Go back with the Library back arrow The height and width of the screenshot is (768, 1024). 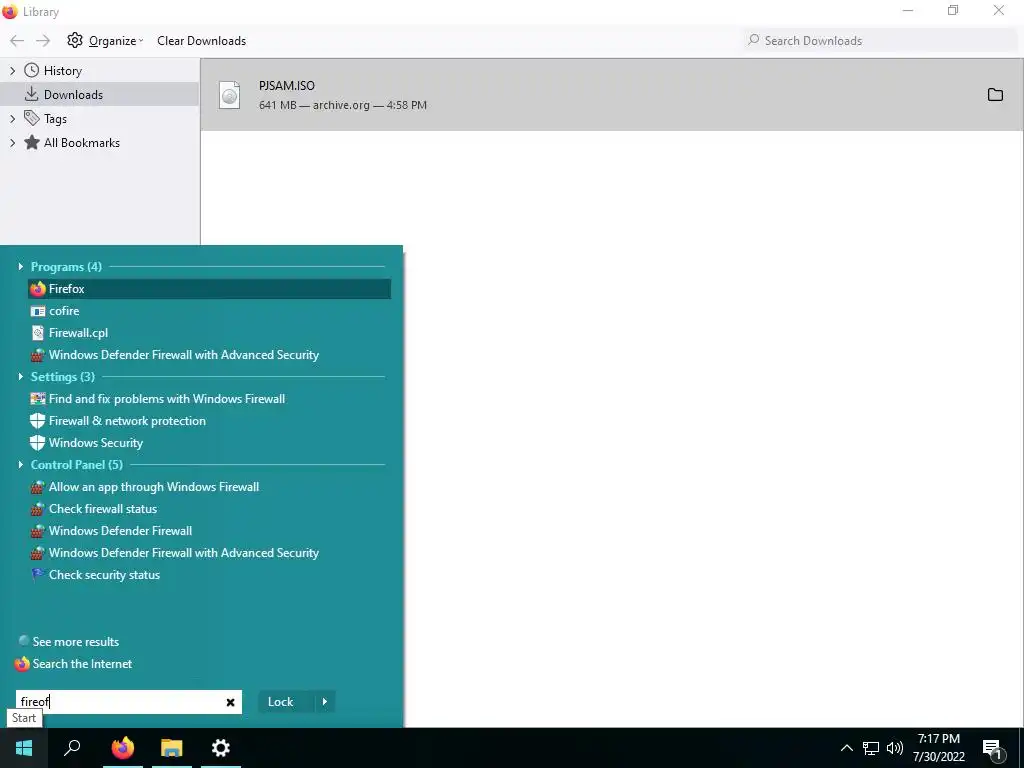(17, 40)
